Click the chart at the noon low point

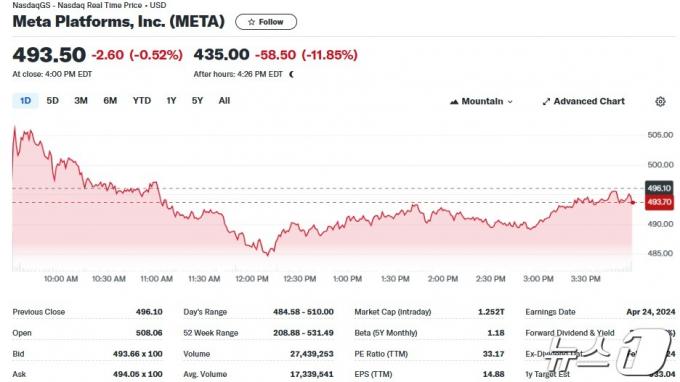coord(268,255)
